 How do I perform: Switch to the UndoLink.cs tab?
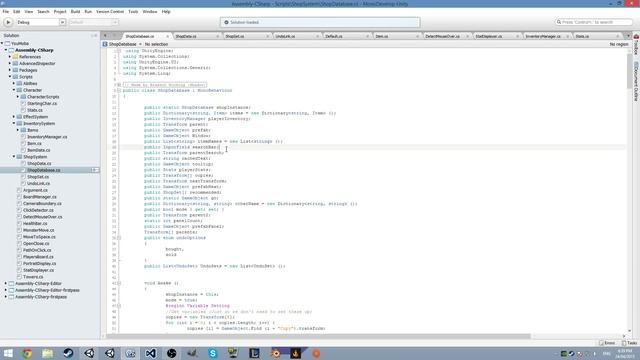click(x=285, y=36)
